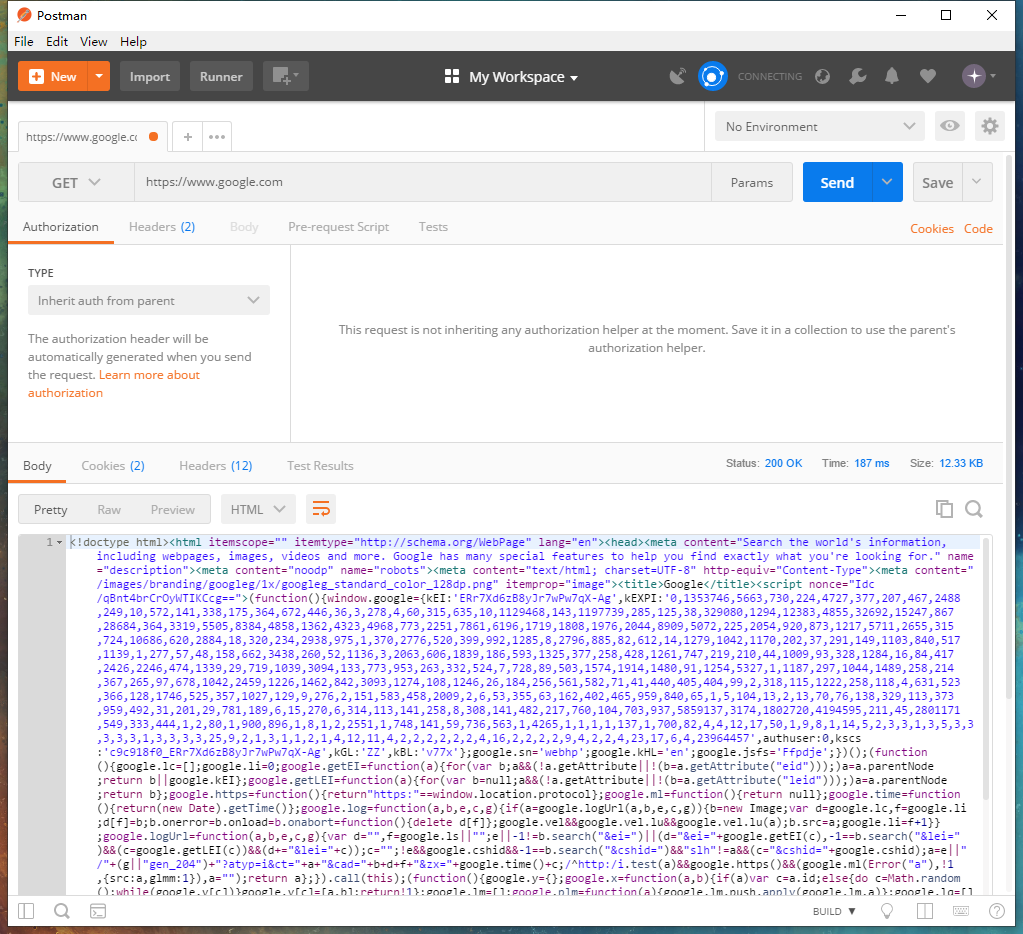Switch response view to Pretty
The width and height of the screenshot is (1023, 934).
tap(50, 509)
